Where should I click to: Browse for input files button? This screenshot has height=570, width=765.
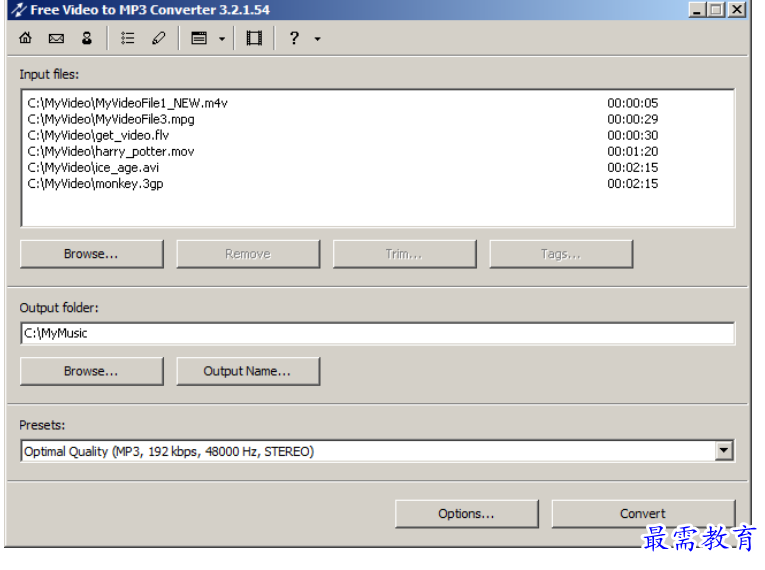92,254
